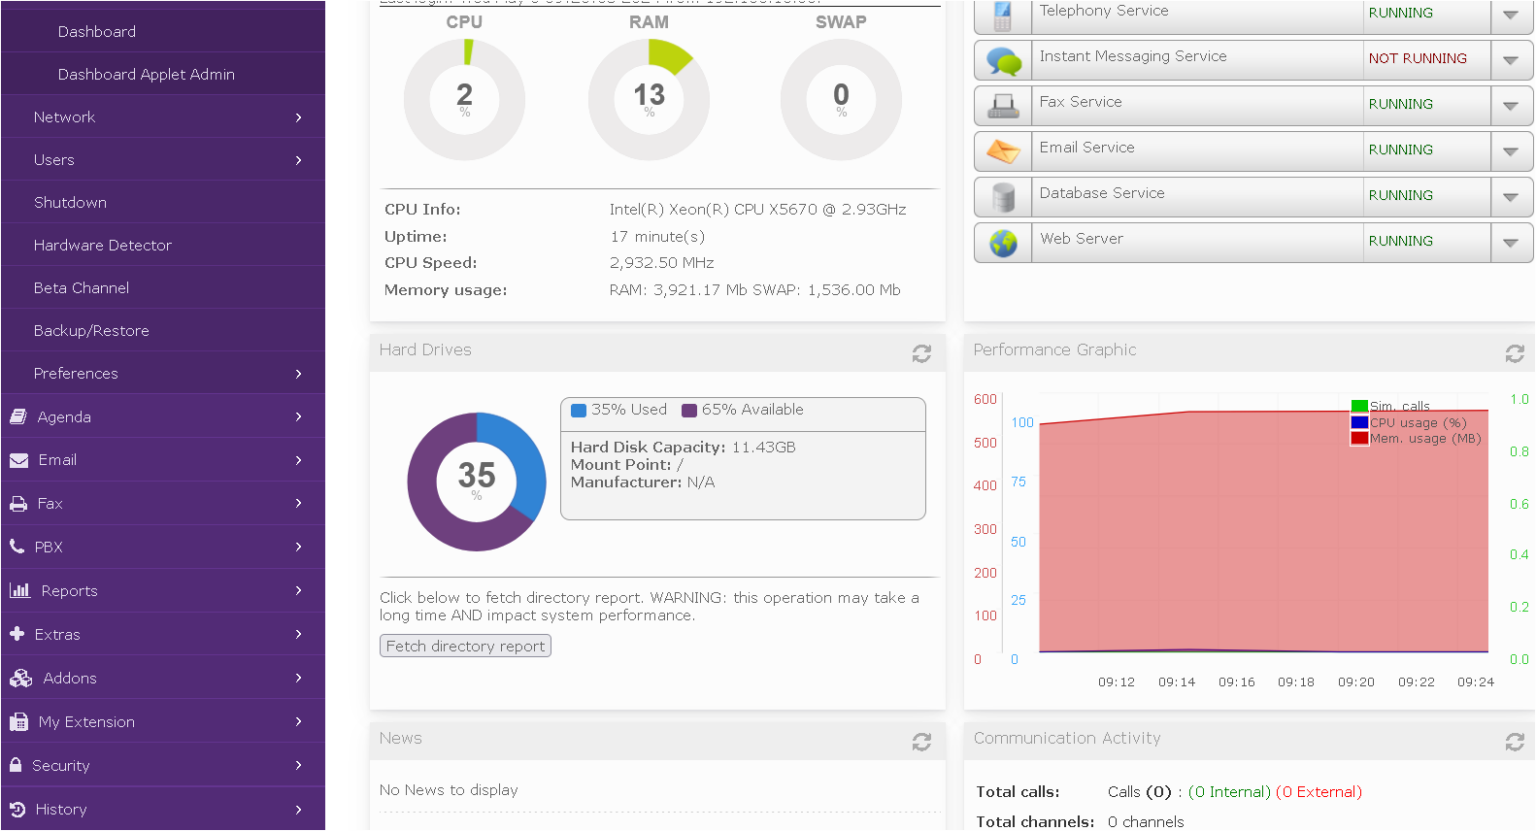Screen dimensions: 1536x831
Task: Open the Dashboard Applet Admin page
Action: (146, 74)
